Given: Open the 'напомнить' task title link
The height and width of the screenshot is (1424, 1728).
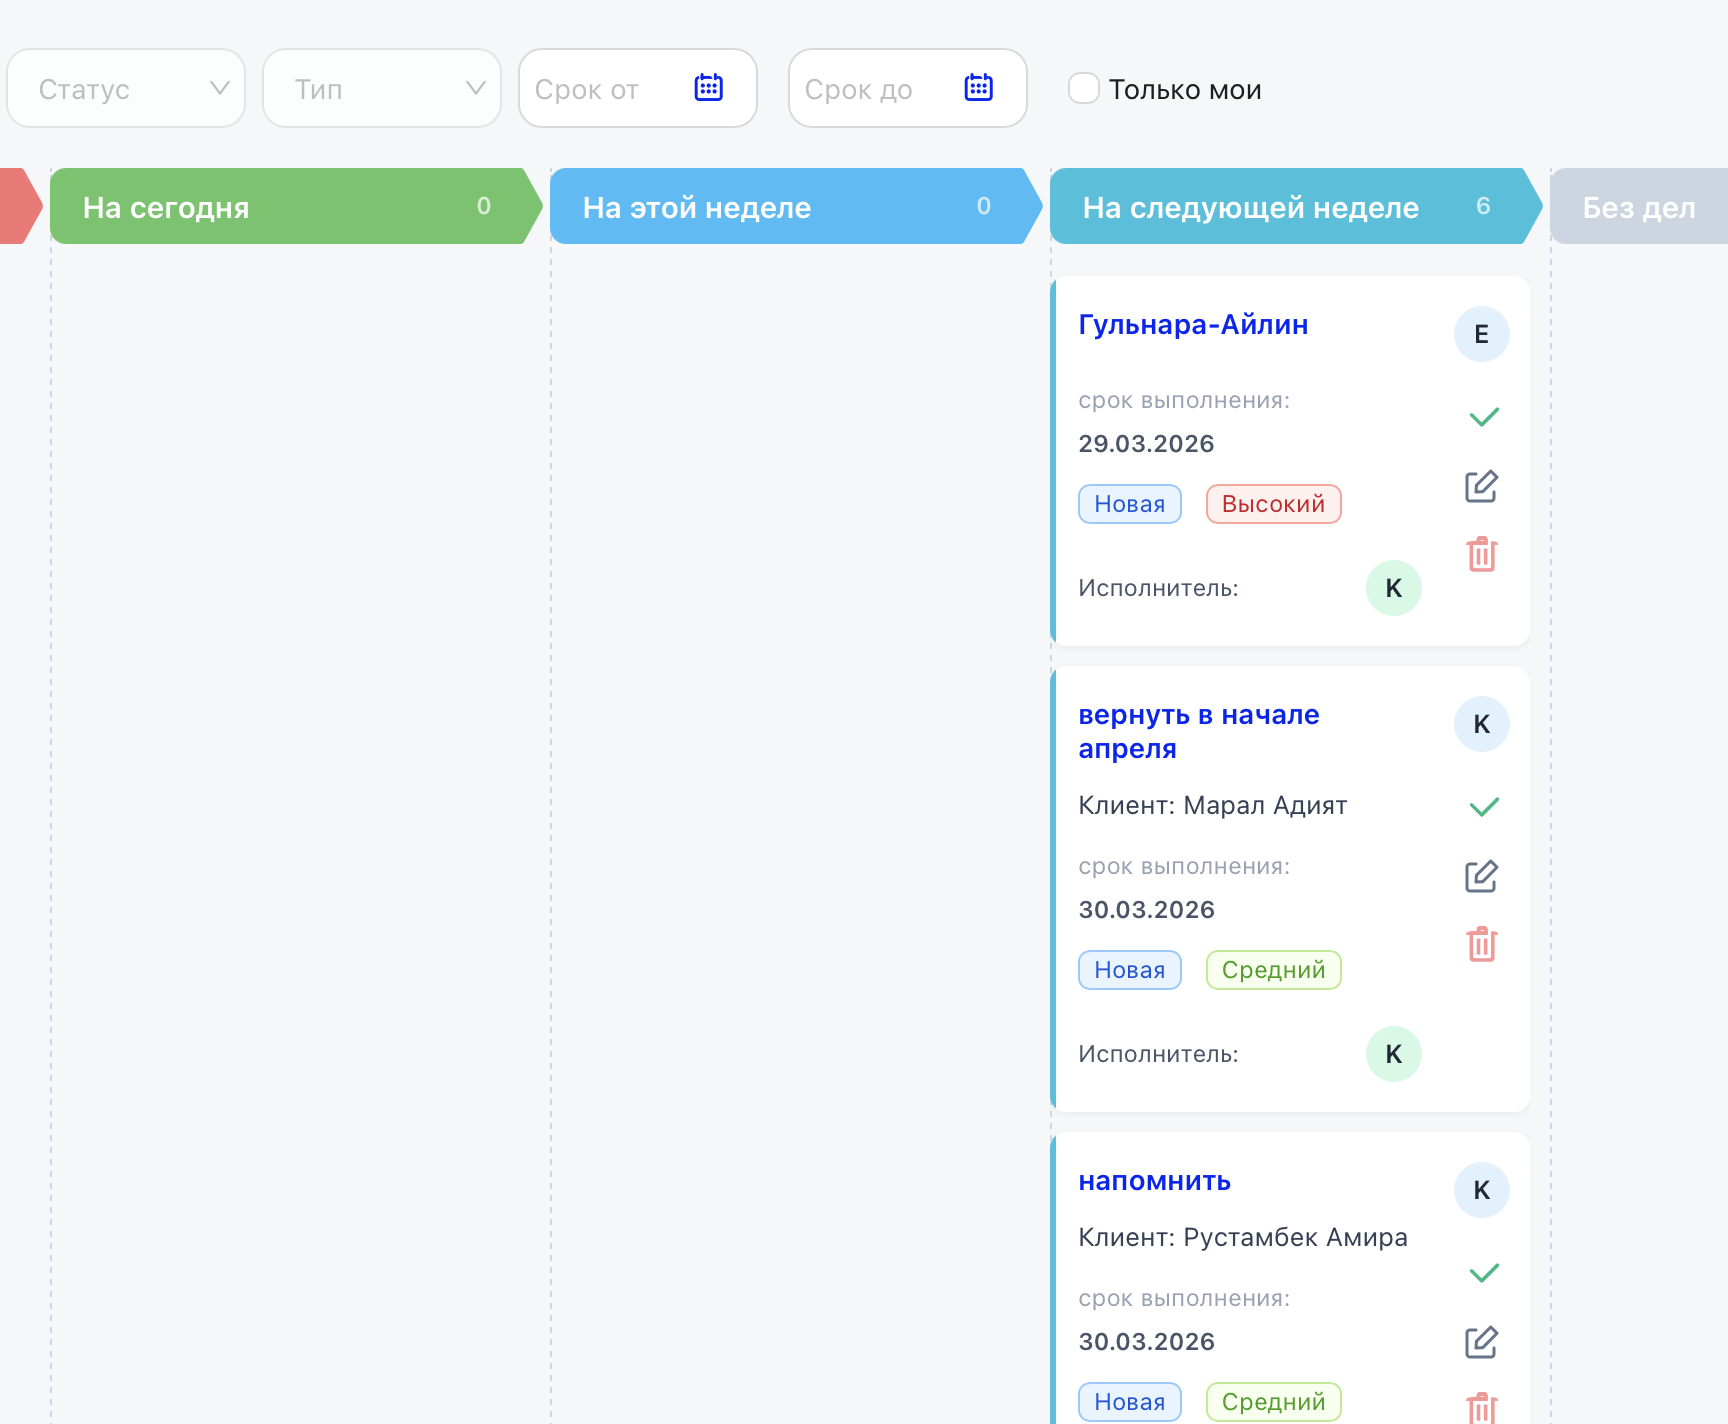Looking at the screenshot, I should click(x=1154, y=1181).
